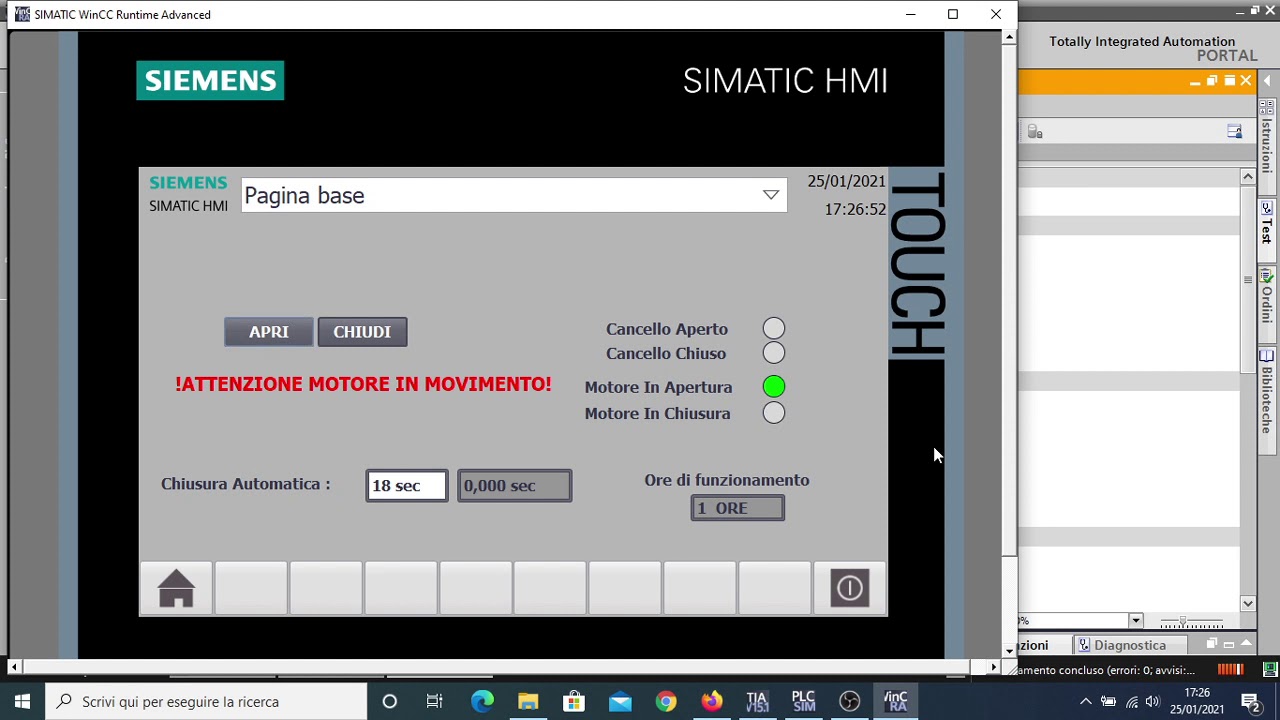
Task: Click the Windows taskbar search box
Action: tap(207, 702)
